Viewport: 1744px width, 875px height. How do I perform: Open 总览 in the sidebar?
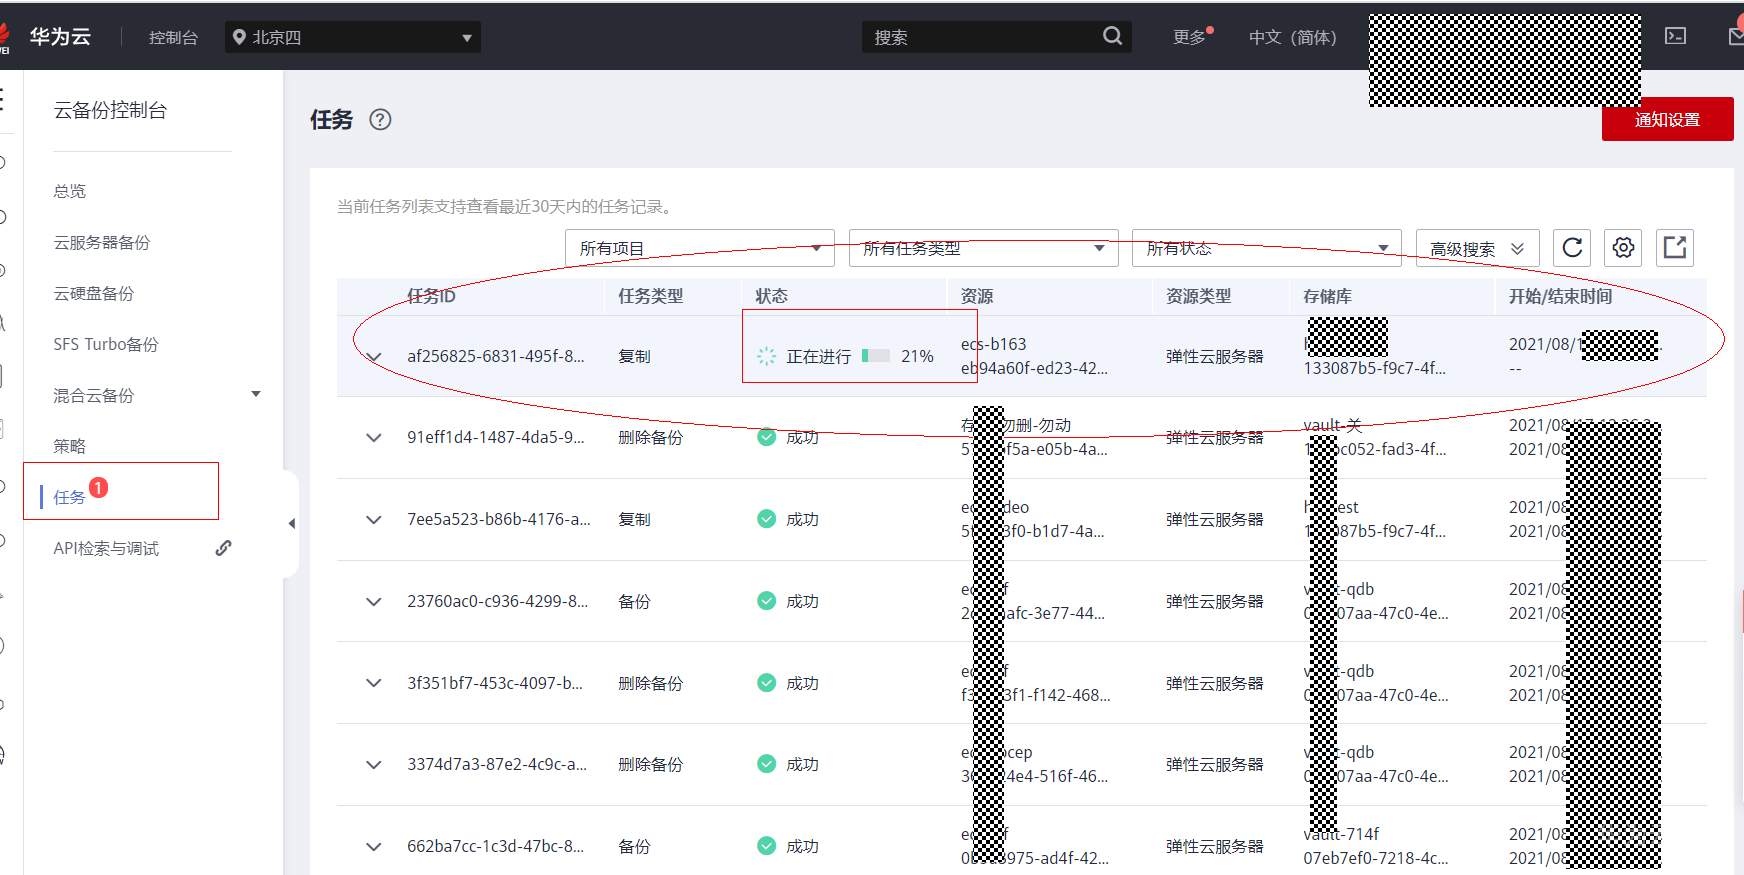point(70,191)
